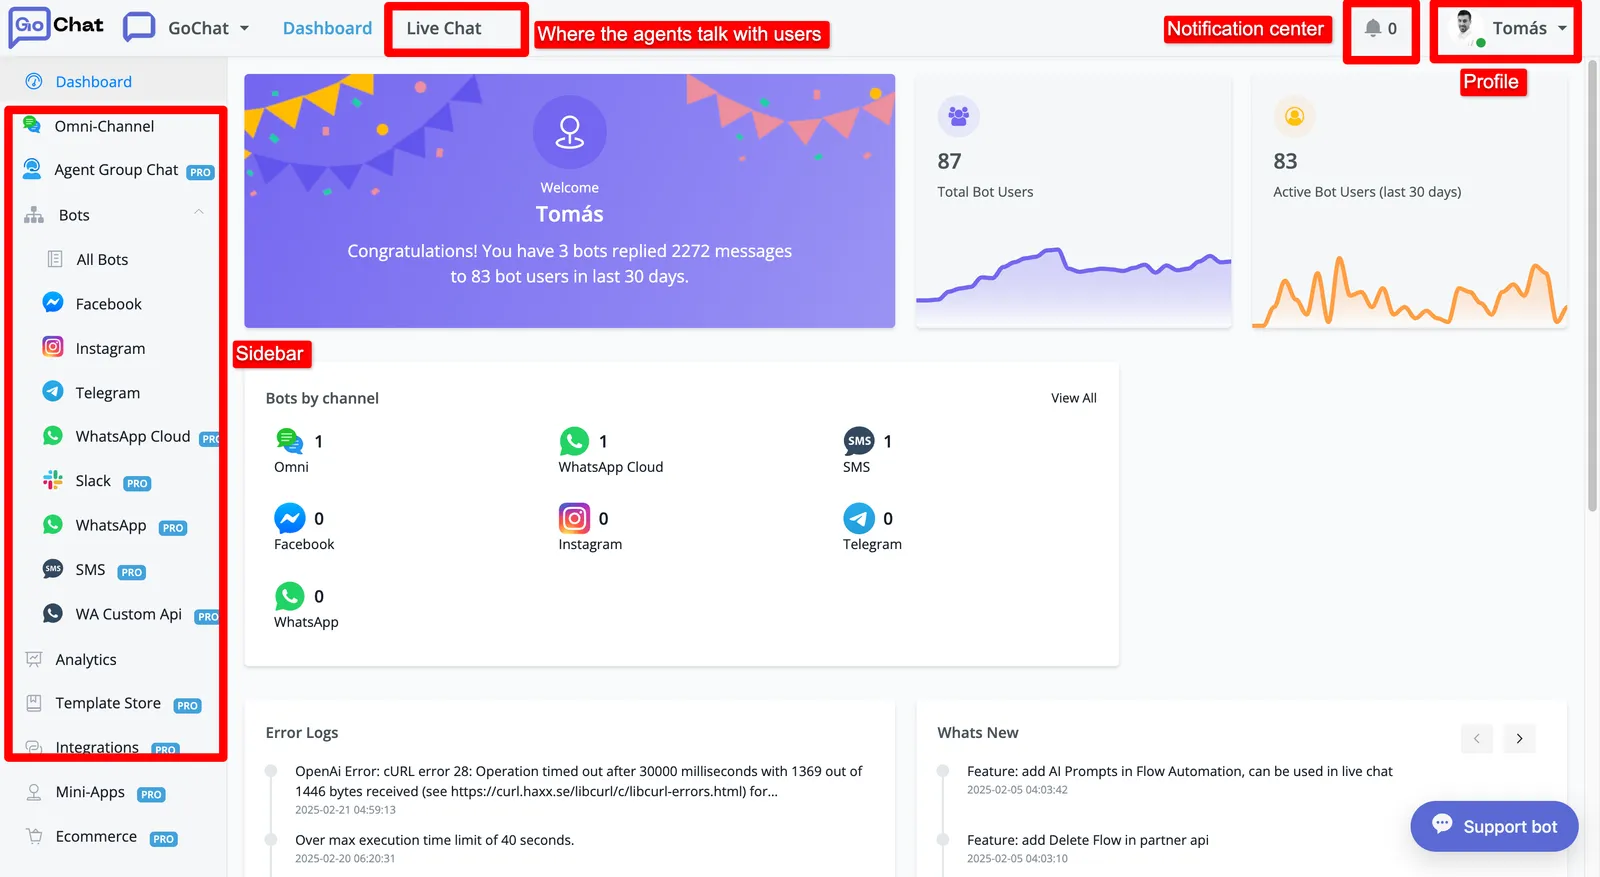Go to Dashboard in the top navigation
The image size is (1600, 877).
[327, 28]
